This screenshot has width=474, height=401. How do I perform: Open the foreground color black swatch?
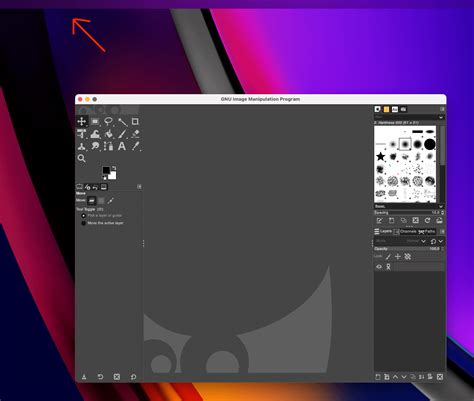pos(106,170)
